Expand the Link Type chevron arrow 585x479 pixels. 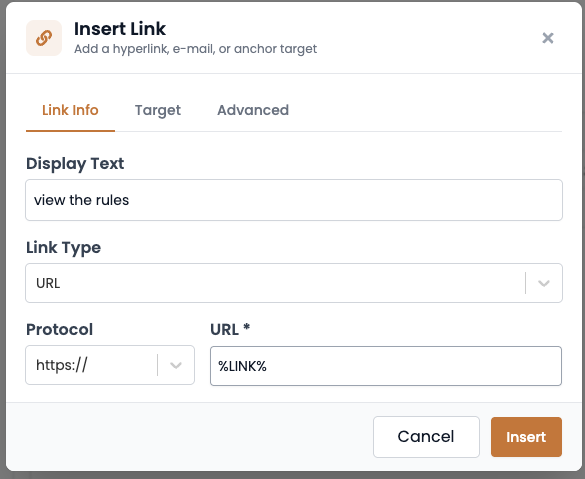544,283
